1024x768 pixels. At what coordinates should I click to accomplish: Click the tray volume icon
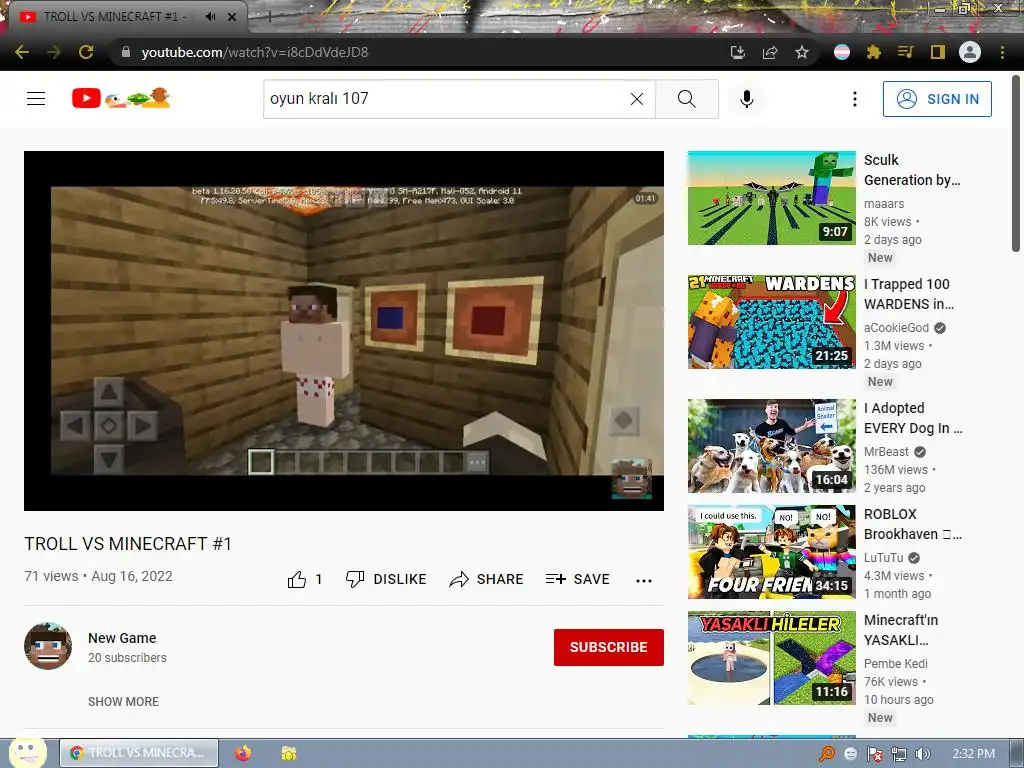922,754
